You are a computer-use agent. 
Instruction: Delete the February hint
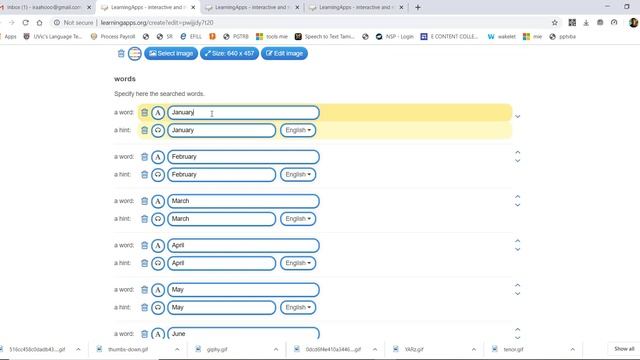(144, 175)
